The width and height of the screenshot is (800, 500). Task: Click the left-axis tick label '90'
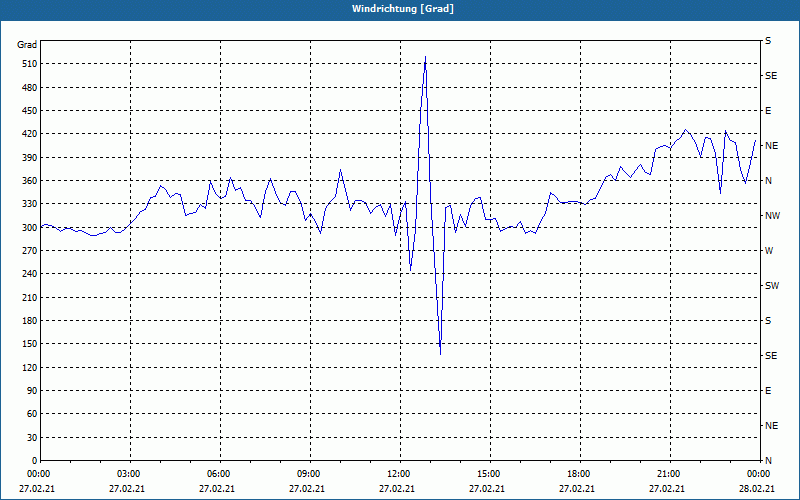pyautogui.click(x=32, y=391)
